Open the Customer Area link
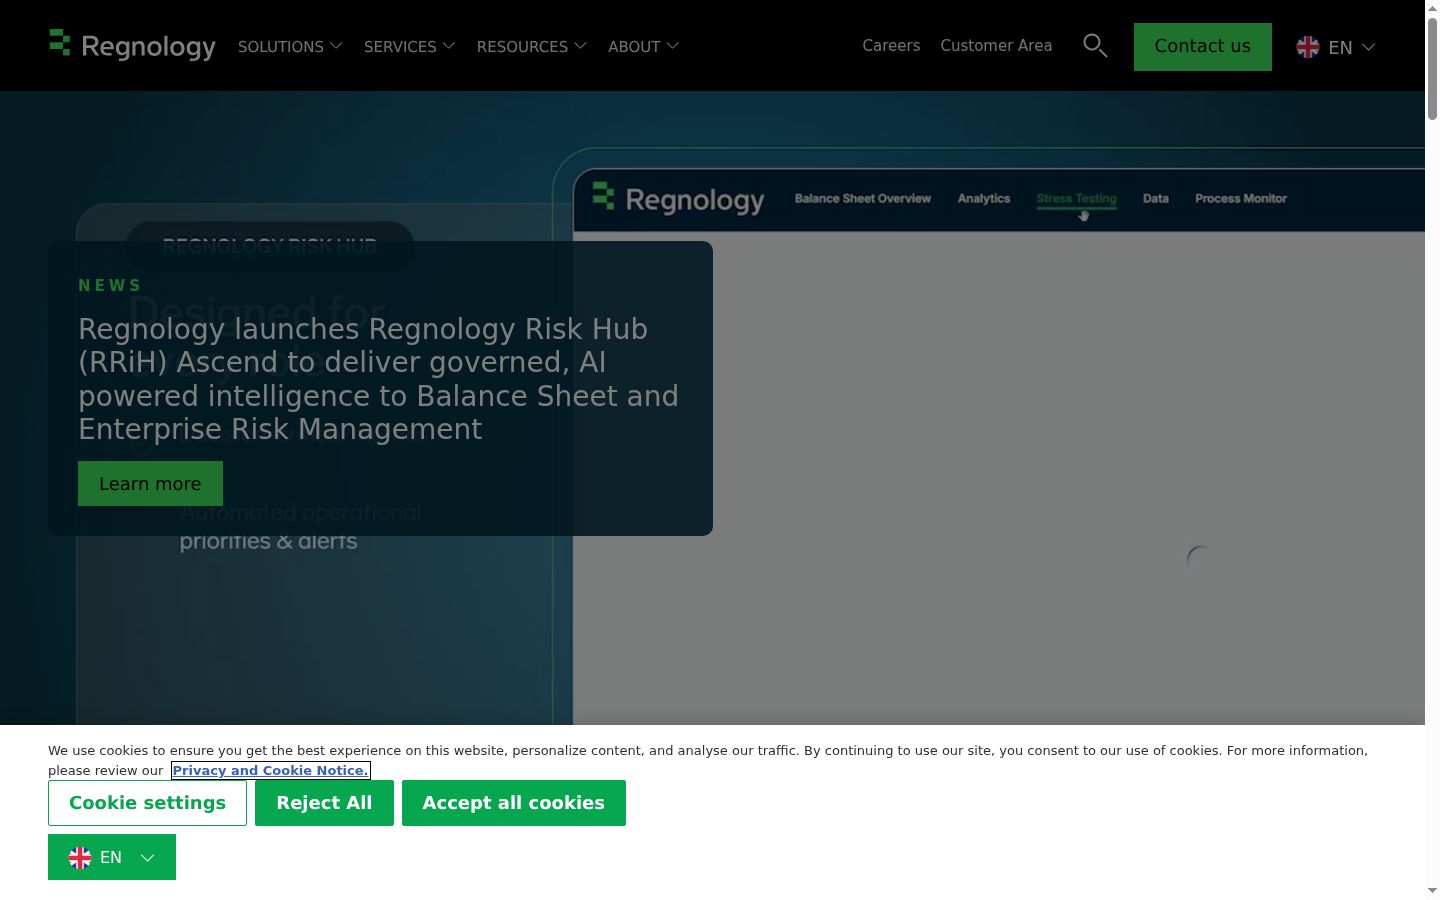 click(996, 46)
